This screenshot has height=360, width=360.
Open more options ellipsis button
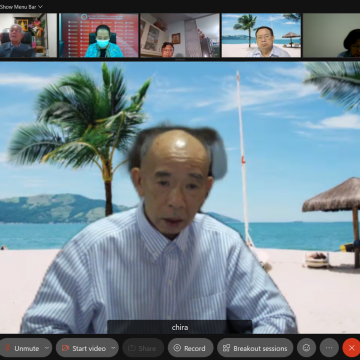(x=329, y=348)
